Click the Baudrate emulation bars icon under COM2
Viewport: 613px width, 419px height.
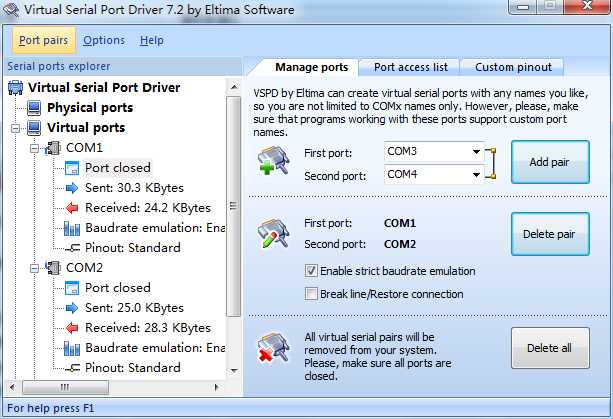pos(72,348)
